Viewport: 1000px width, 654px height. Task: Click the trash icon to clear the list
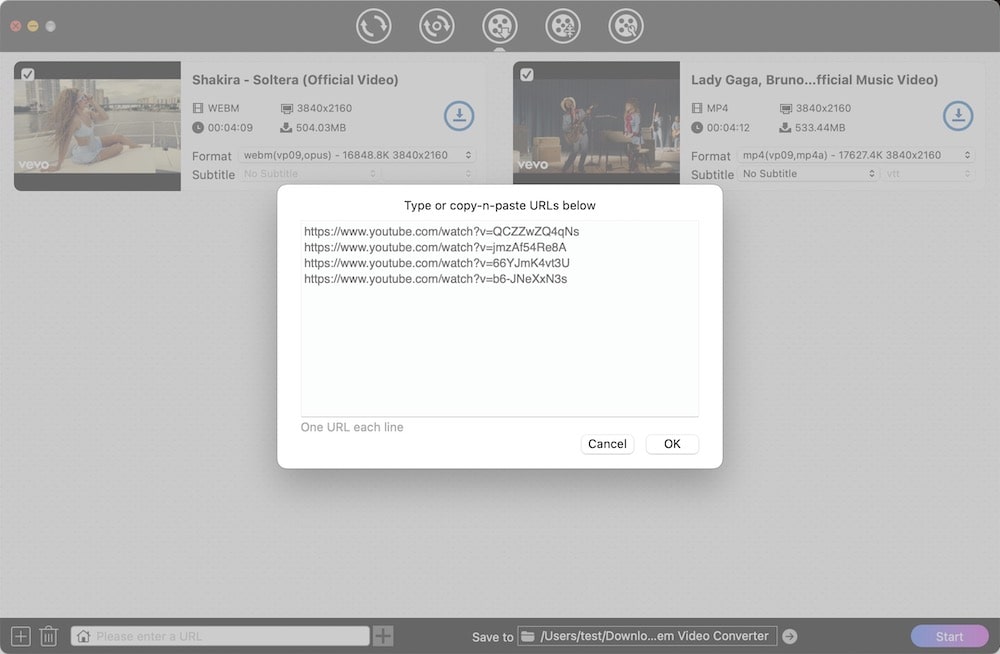tap(48, 635)
